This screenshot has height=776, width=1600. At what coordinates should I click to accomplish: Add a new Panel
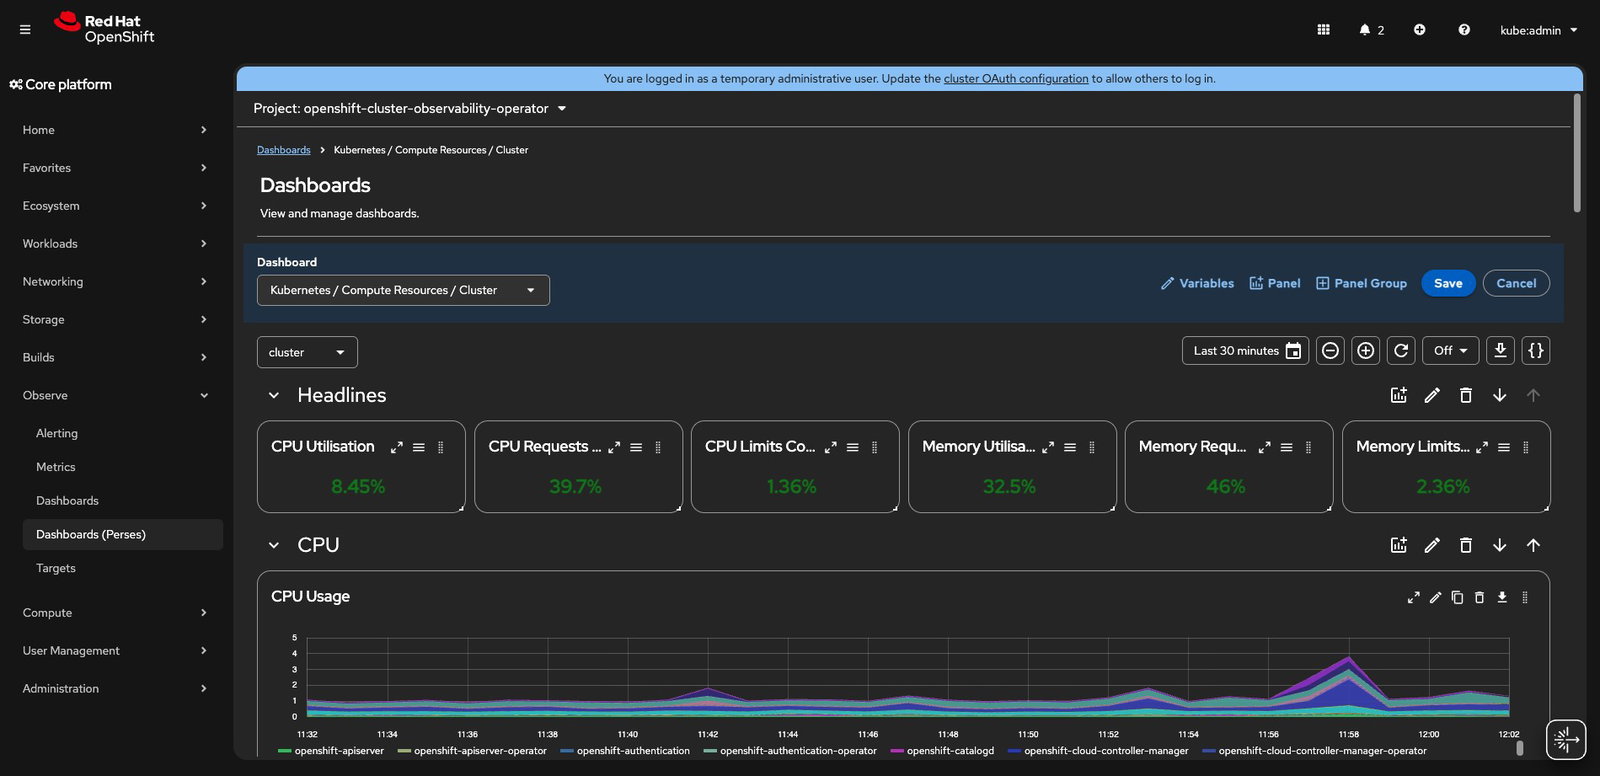coord(1275,283)
